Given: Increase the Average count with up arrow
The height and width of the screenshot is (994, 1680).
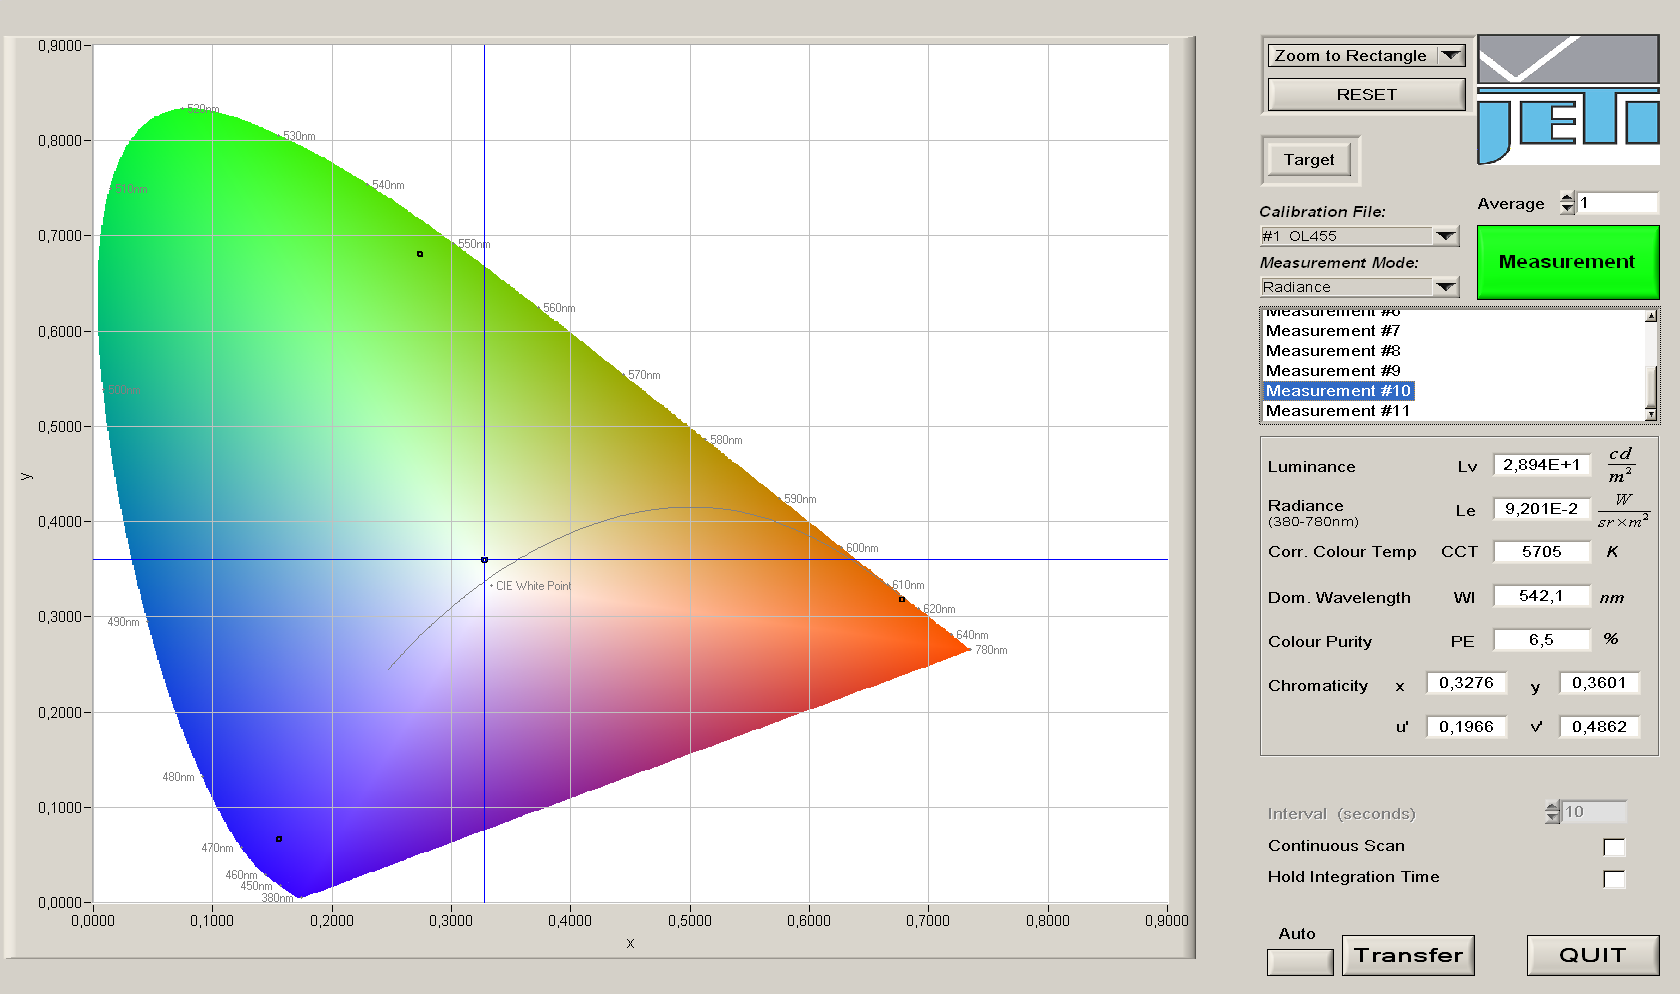Looking at the screenshot, I should click(x=1567, y=197).
